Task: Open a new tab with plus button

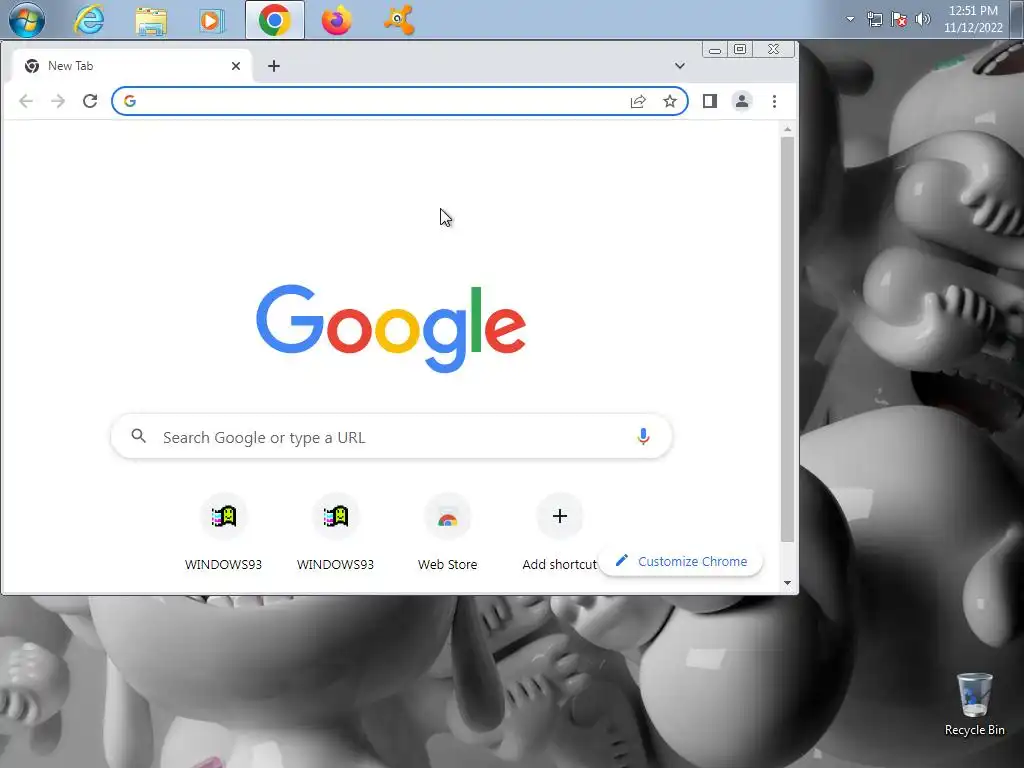Action: coord(274,66)
